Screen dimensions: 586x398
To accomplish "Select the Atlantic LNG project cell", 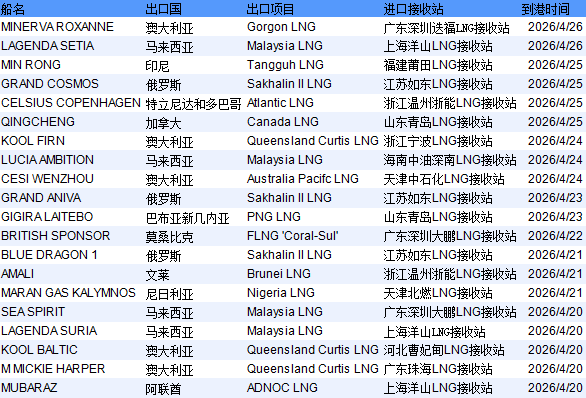I will (280, 103).
